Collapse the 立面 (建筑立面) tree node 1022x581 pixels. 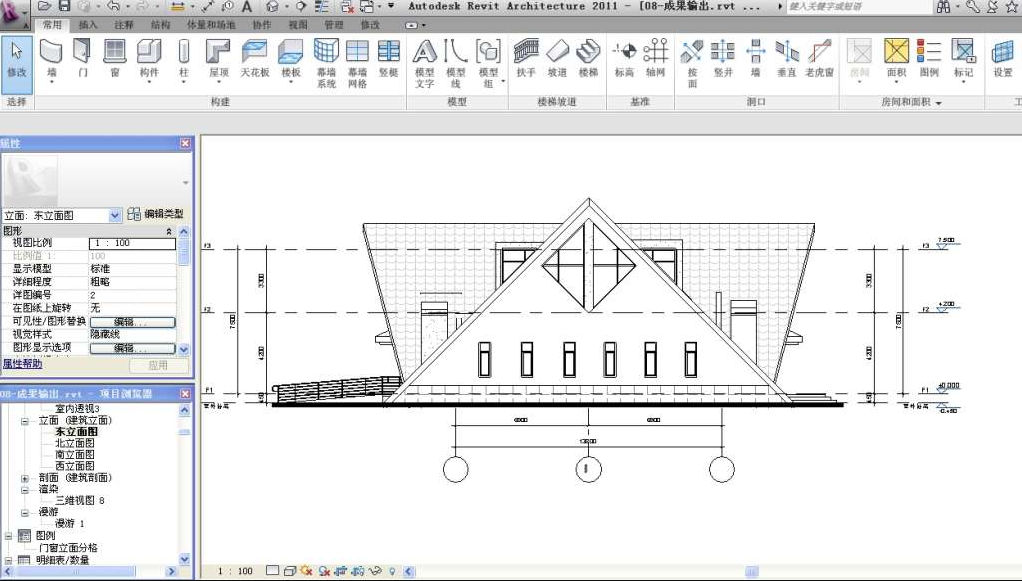25,421
